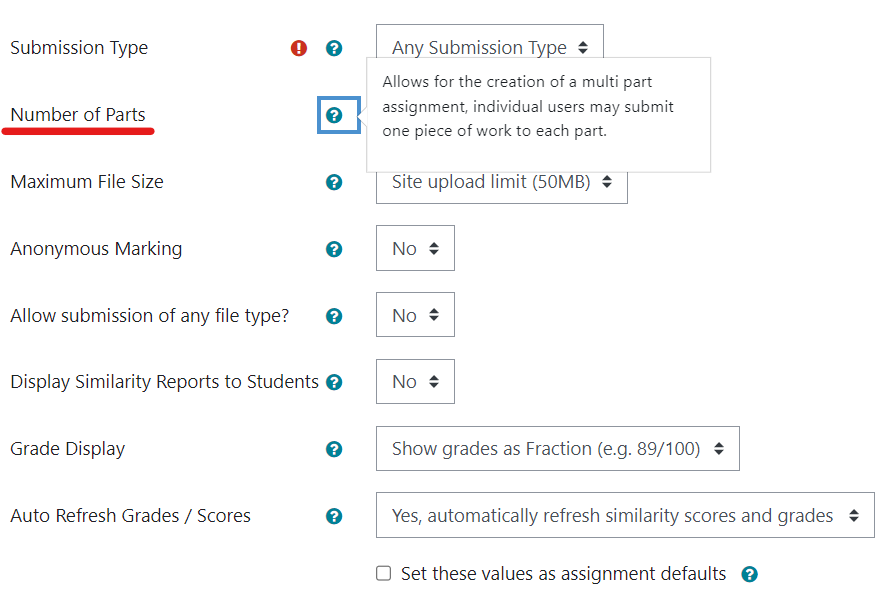This screenshot has width=888, height=602.
Task: Show help for Display Similarity Reports to Students
Action: [x=334, y=382]
